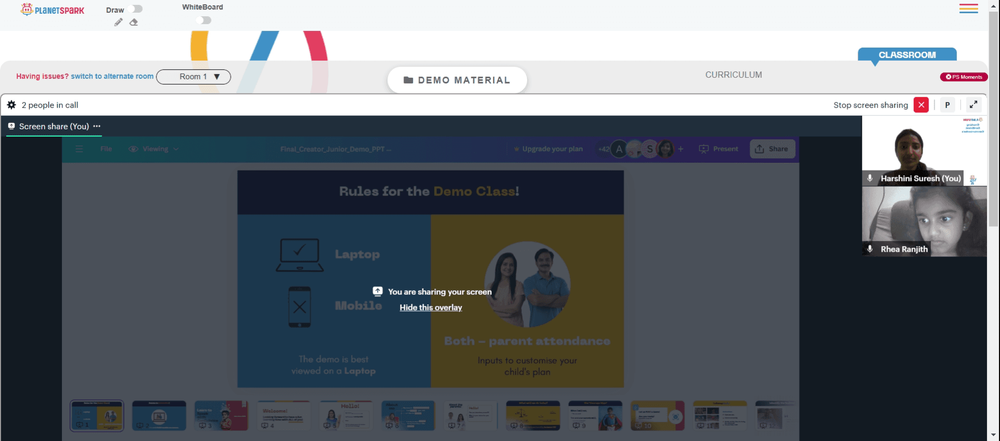1000x441 pixels.
Task: Click the Final_Creator_Junior_Demo_PPT file name
Action: click(x=335, y=149)
